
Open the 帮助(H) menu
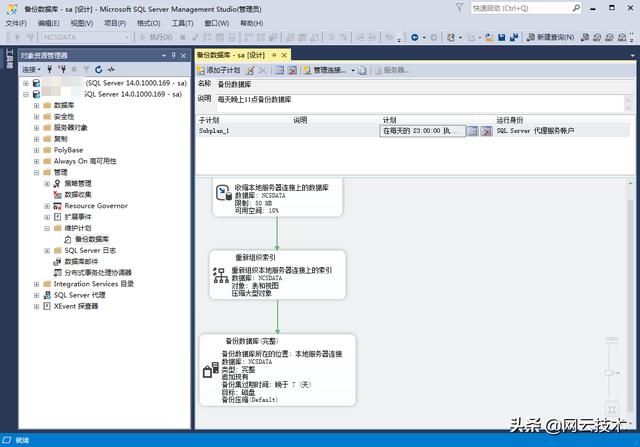[x=251, y=23]
